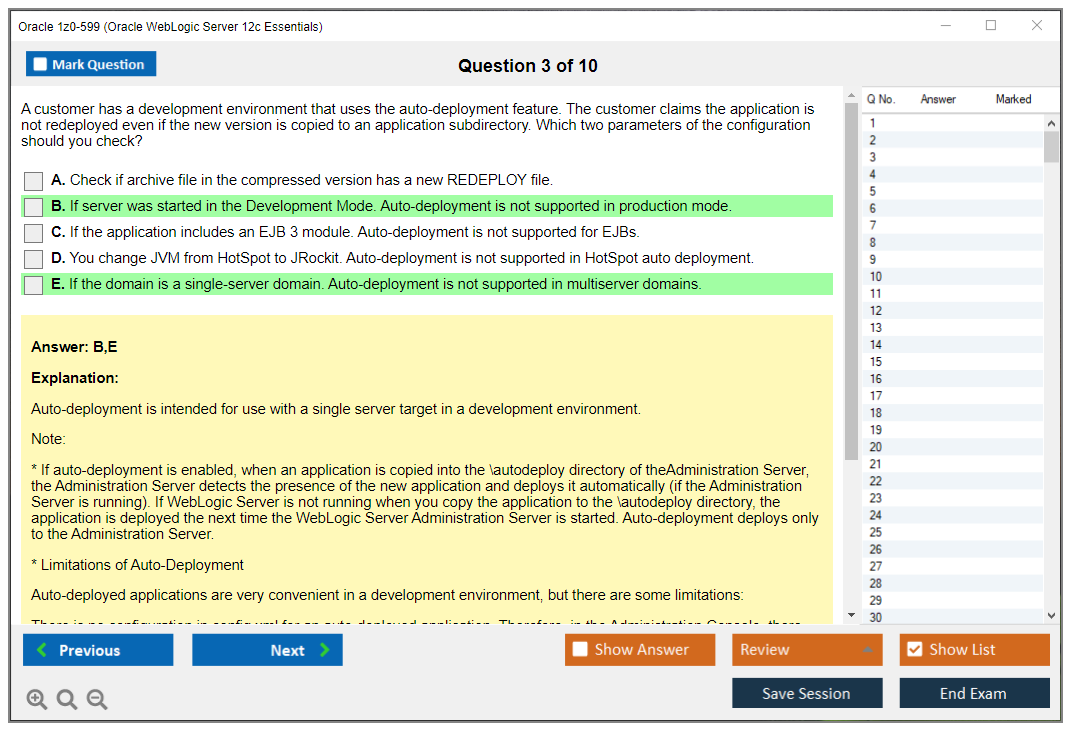Click the down arrow on the explanation panel scrollbar
The height and width of the screenshot is (735, 1075).
coord(852,614)
